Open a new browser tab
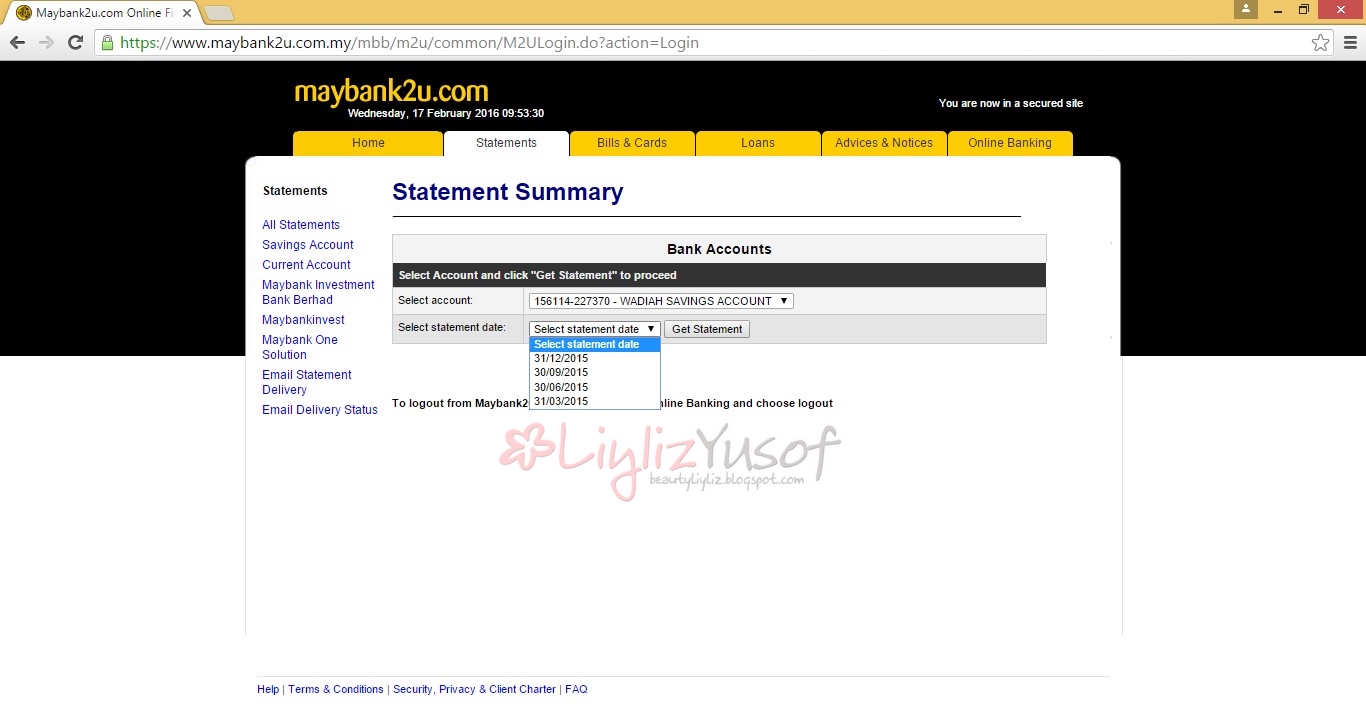This screenshot has height=728, width=1366. (x=218, y=13)
